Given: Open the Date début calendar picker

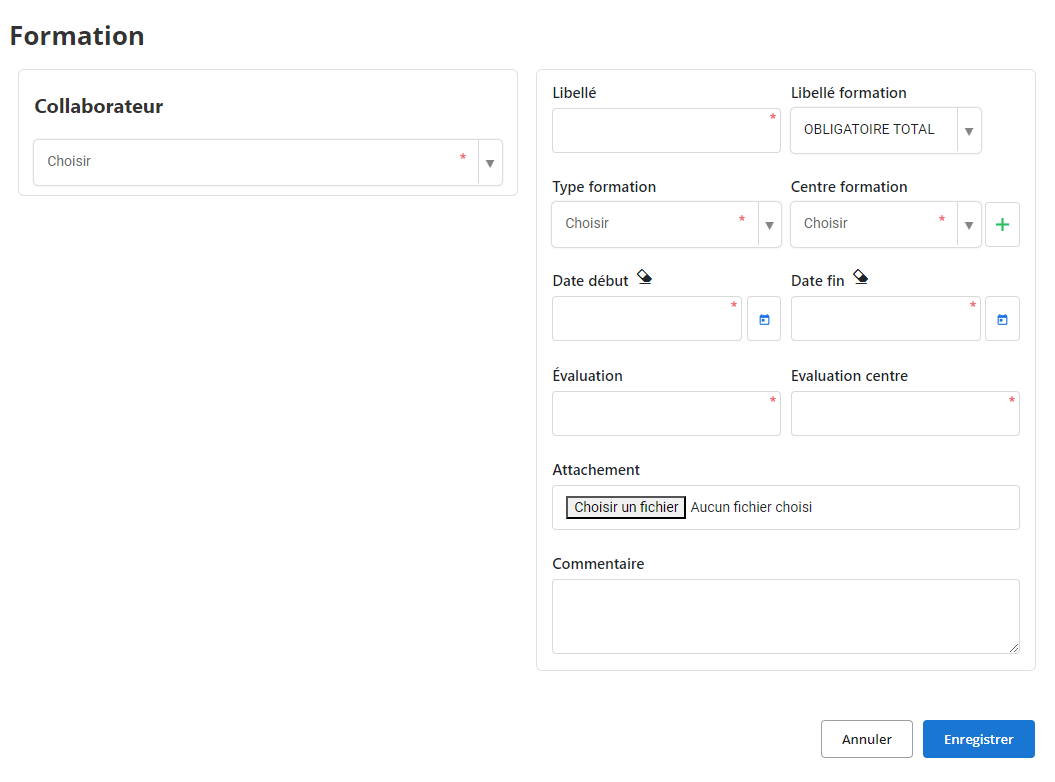Looking at the screenshot, I should tap(764, 319).
